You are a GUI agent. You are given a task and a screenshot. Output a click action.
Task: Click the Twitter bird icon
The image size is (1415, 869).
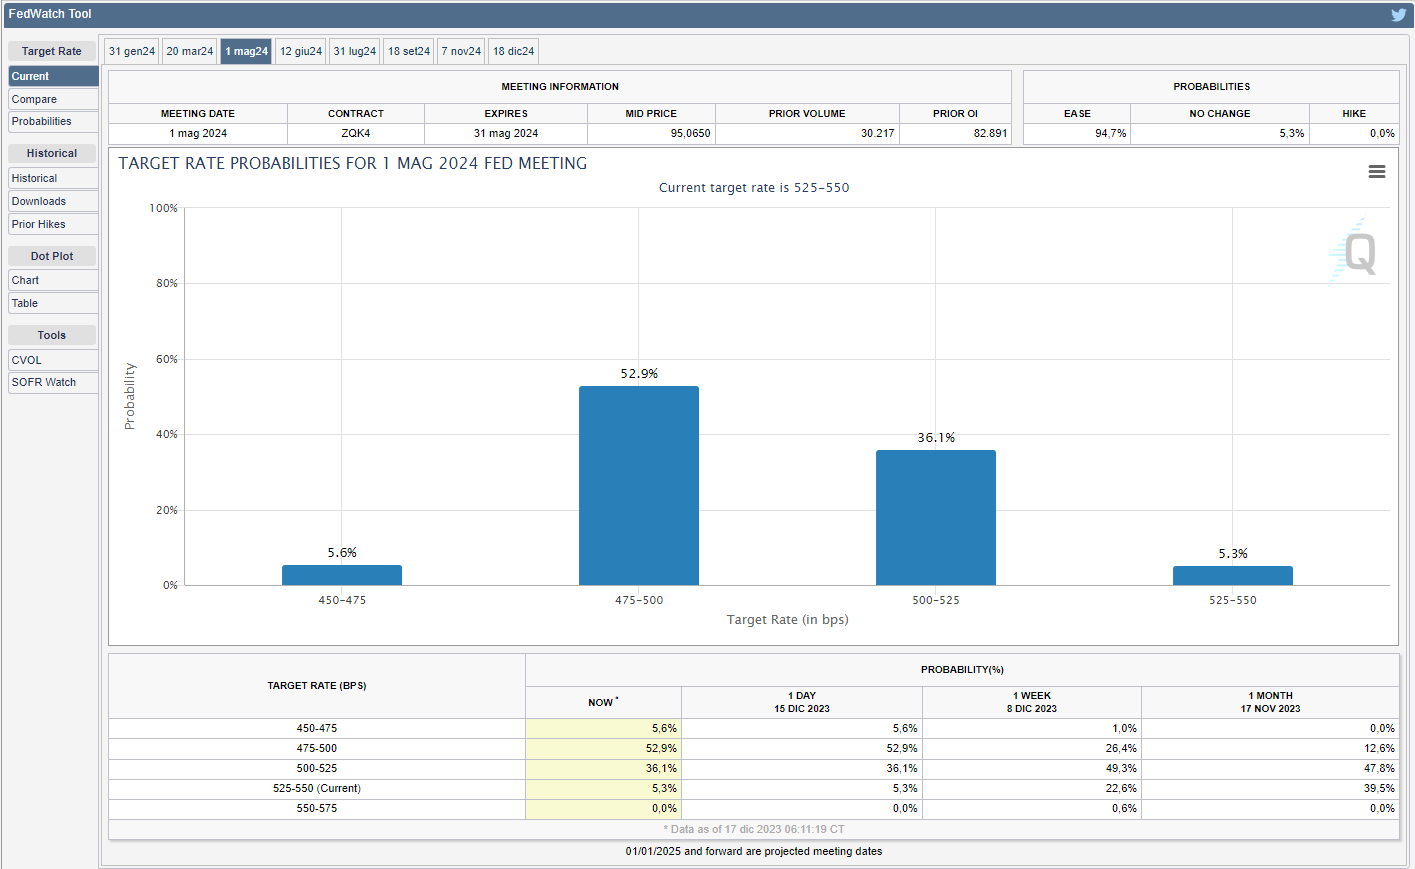(1398, 14)
